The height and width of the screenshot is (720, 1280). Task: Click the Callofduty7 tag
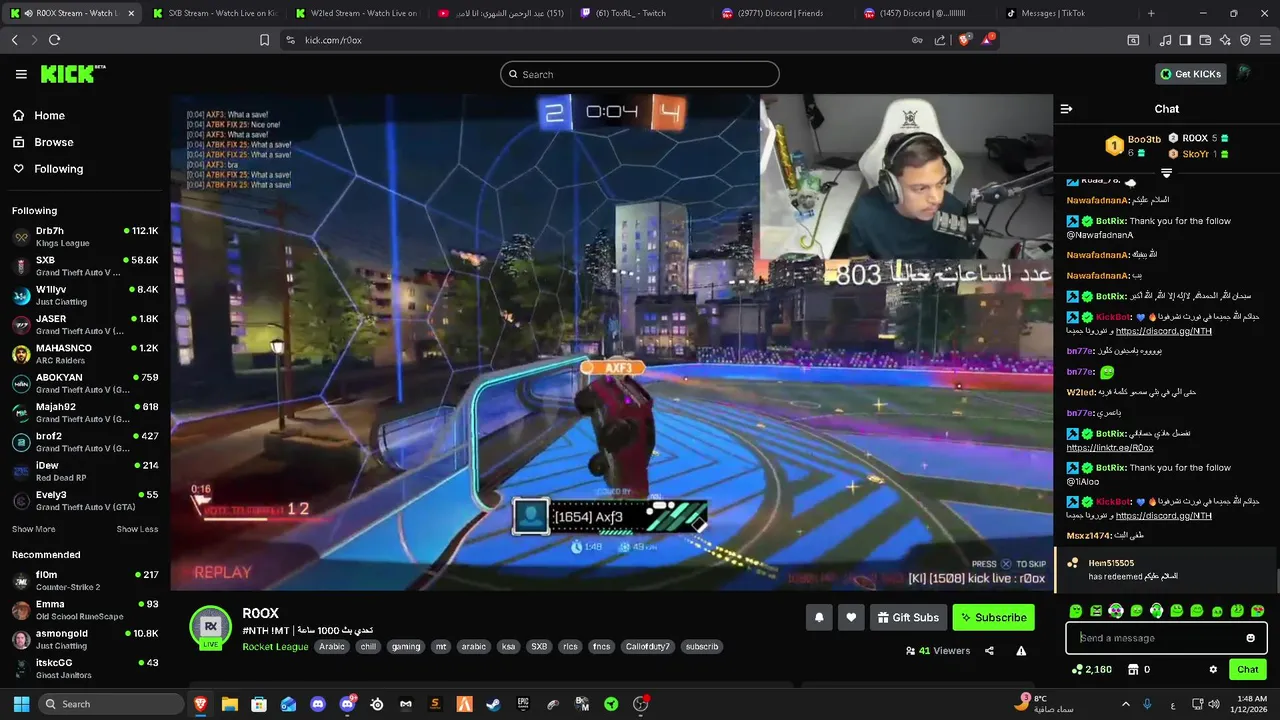[647, 646]
